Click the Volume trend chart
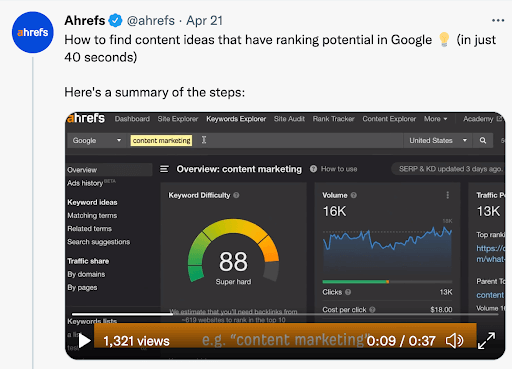Image resolution: width=512 pixels, height=369 pixels. [387, 247]
